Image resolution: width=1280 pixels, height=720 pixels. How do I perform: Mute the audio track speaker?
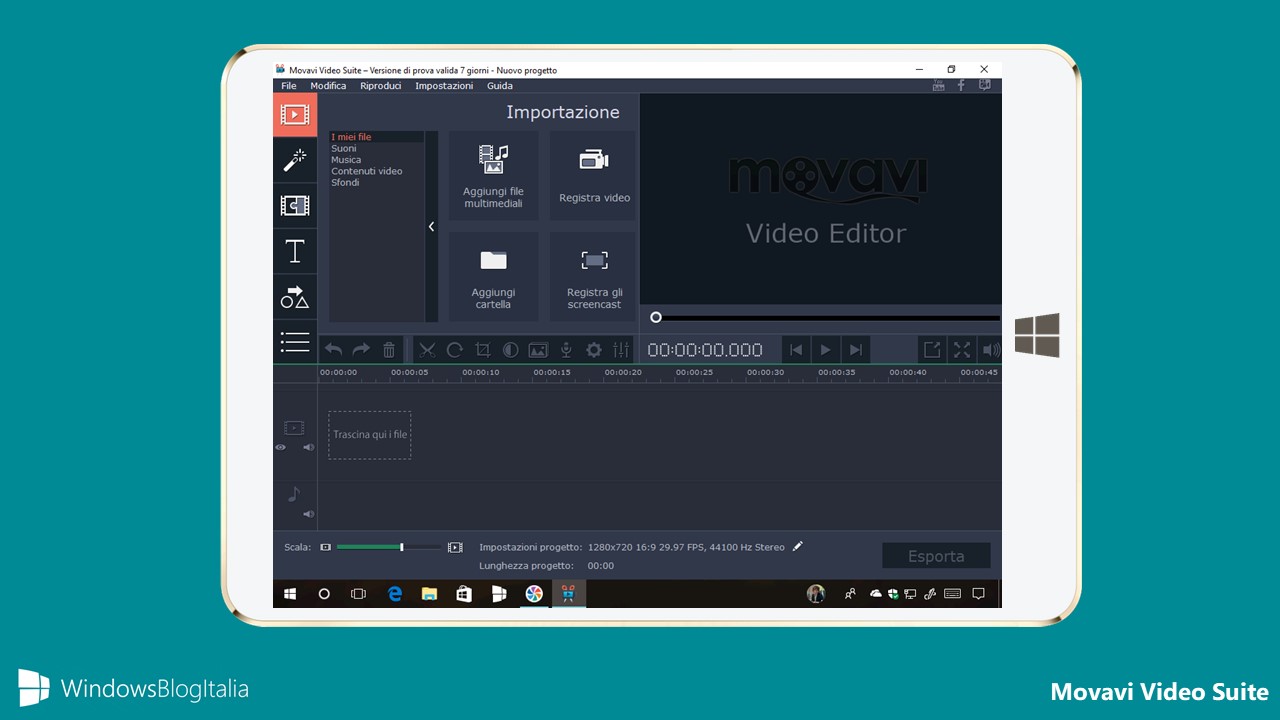coord(308,514)
